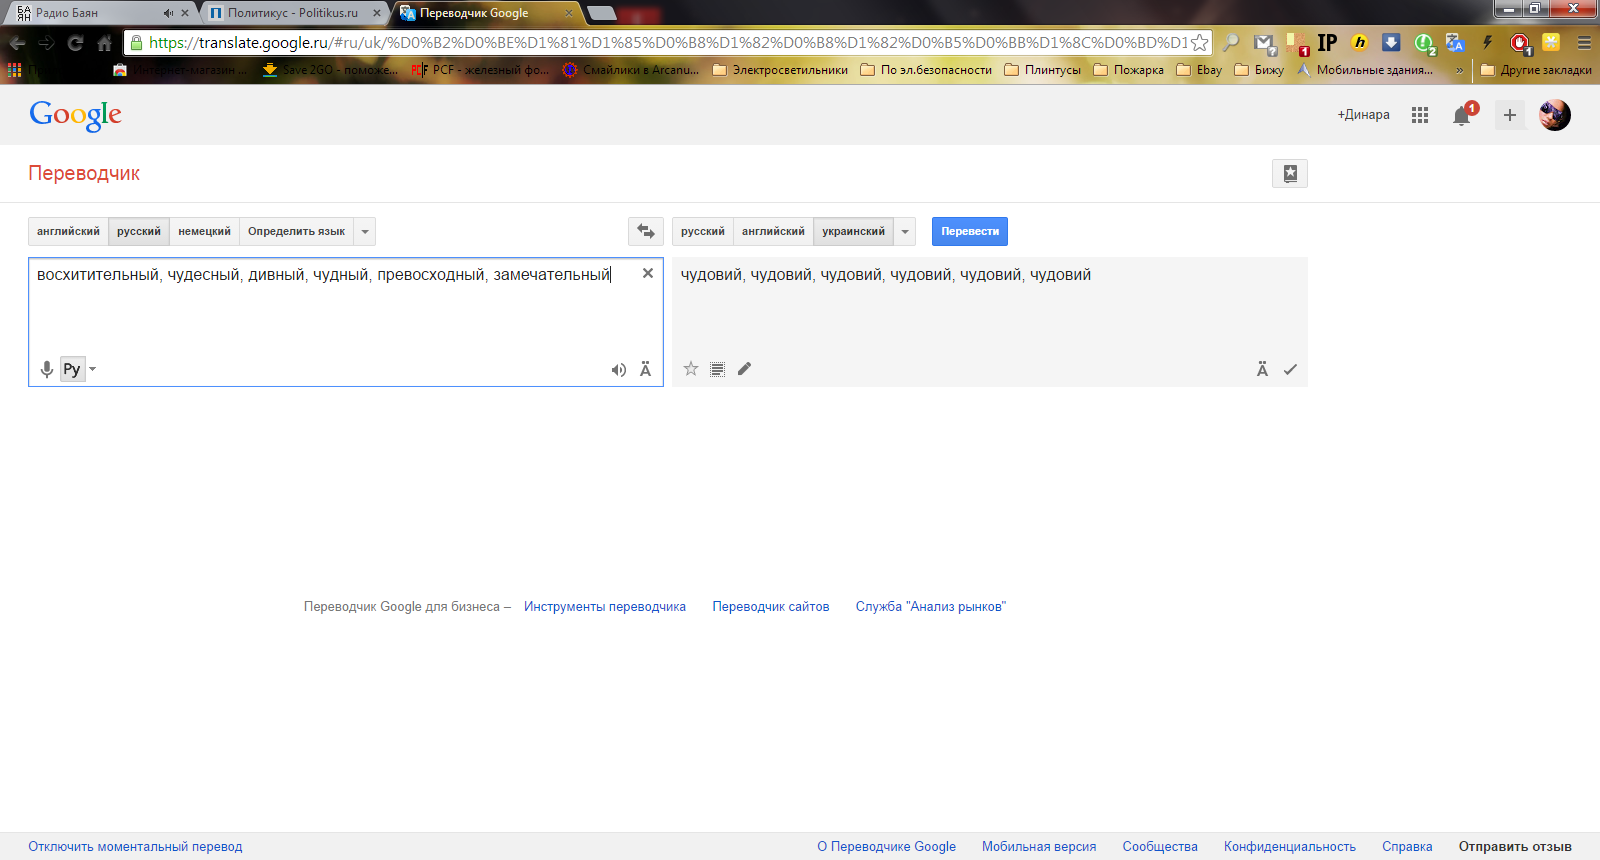The height and width of the screenshot is (860, 1600).
Task: Swap source and target languages
Action: click(x=646, y=231)
